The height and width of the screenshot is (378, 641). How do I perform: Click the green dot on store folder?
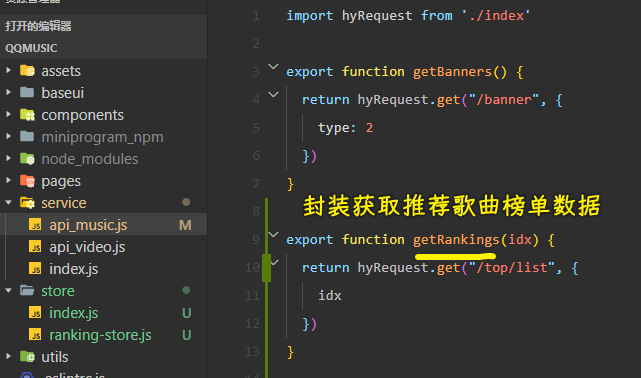(x=186, y=290)
